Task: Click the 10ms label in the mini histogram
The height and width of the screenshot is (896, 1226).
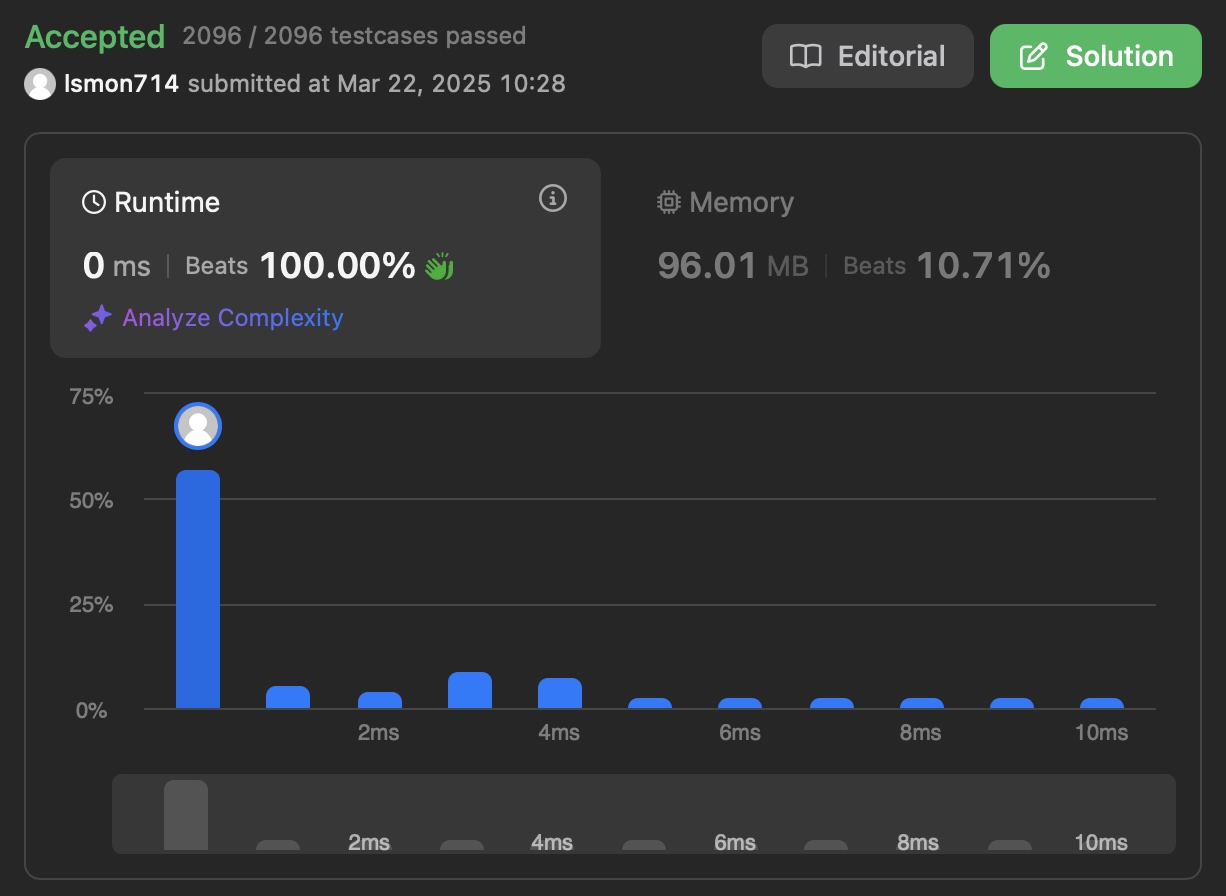Action: pyautogui.click(x=1100, y=842)
